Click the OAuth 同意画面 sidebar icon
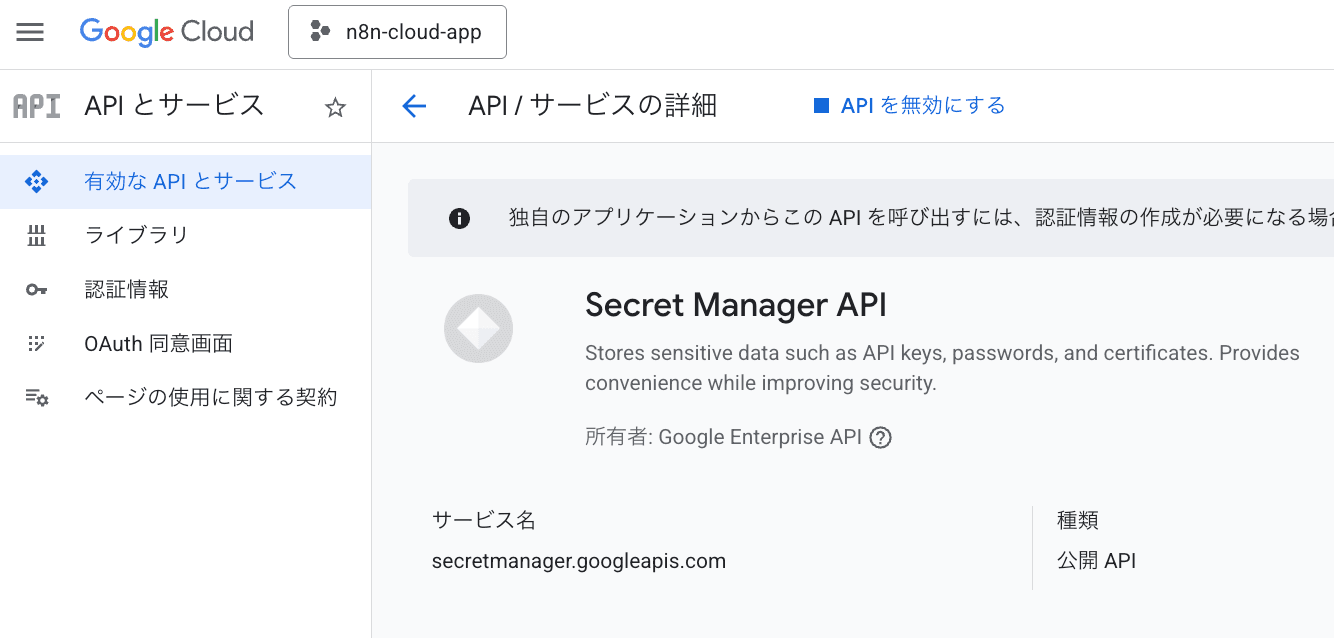 pos(37,344)
